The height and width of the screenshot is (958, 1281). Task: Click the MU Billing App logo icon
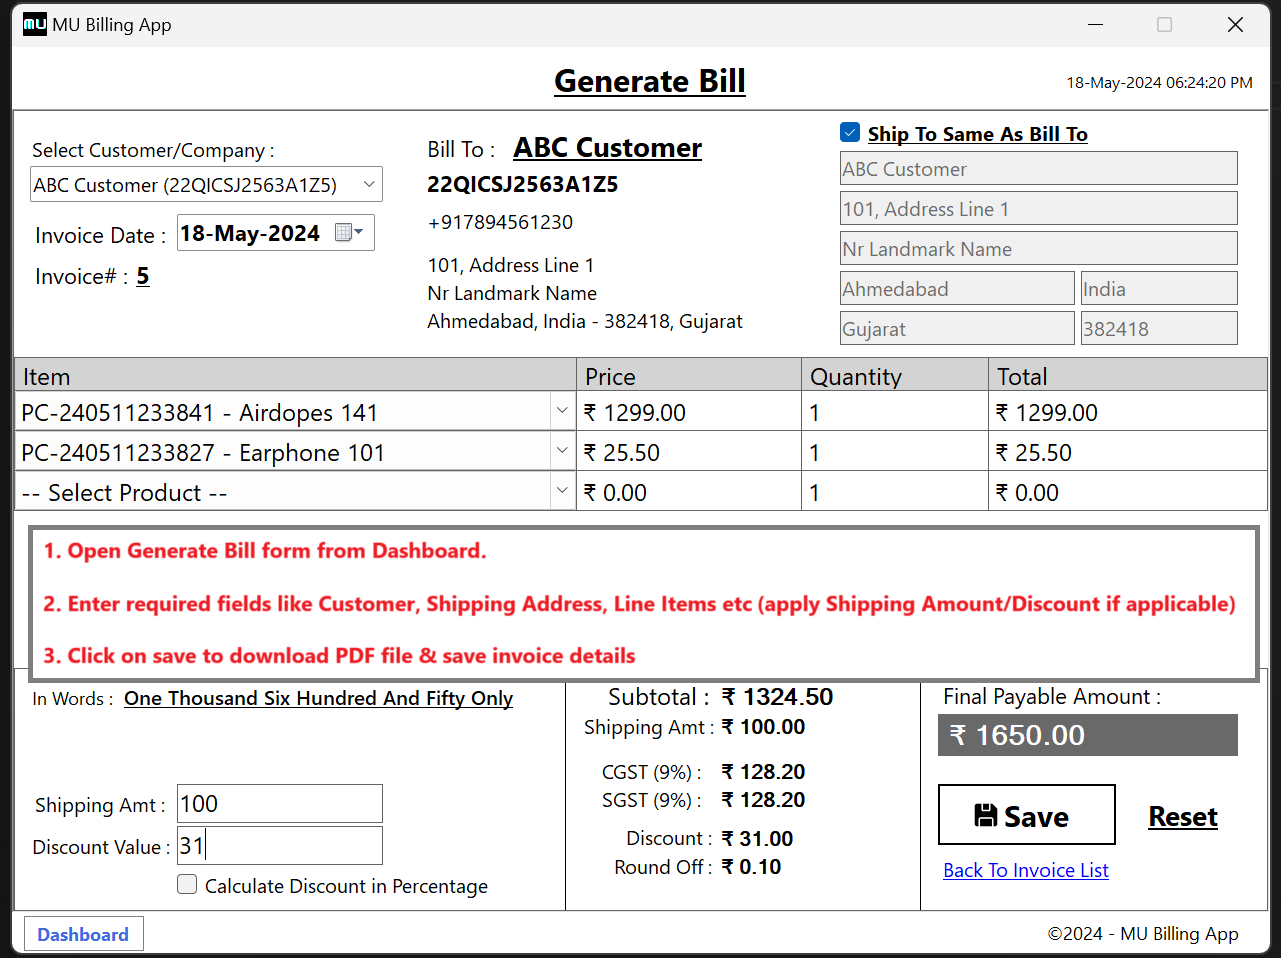(x=33, y=24)
